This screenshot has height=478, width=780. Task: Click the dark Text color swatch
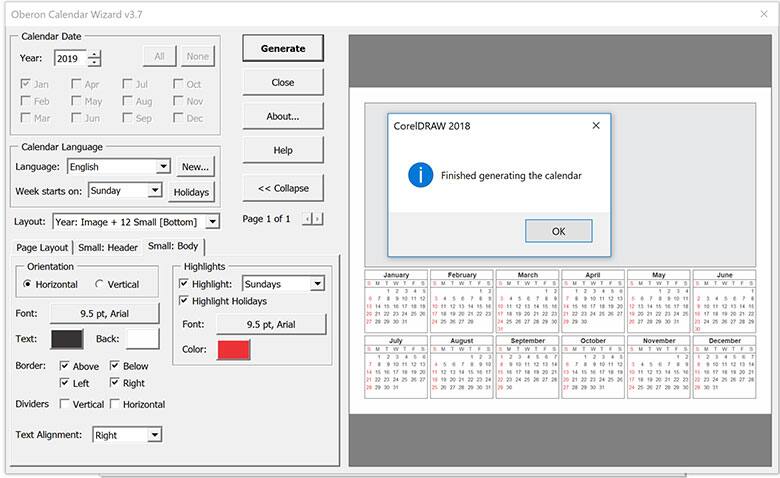66,339
